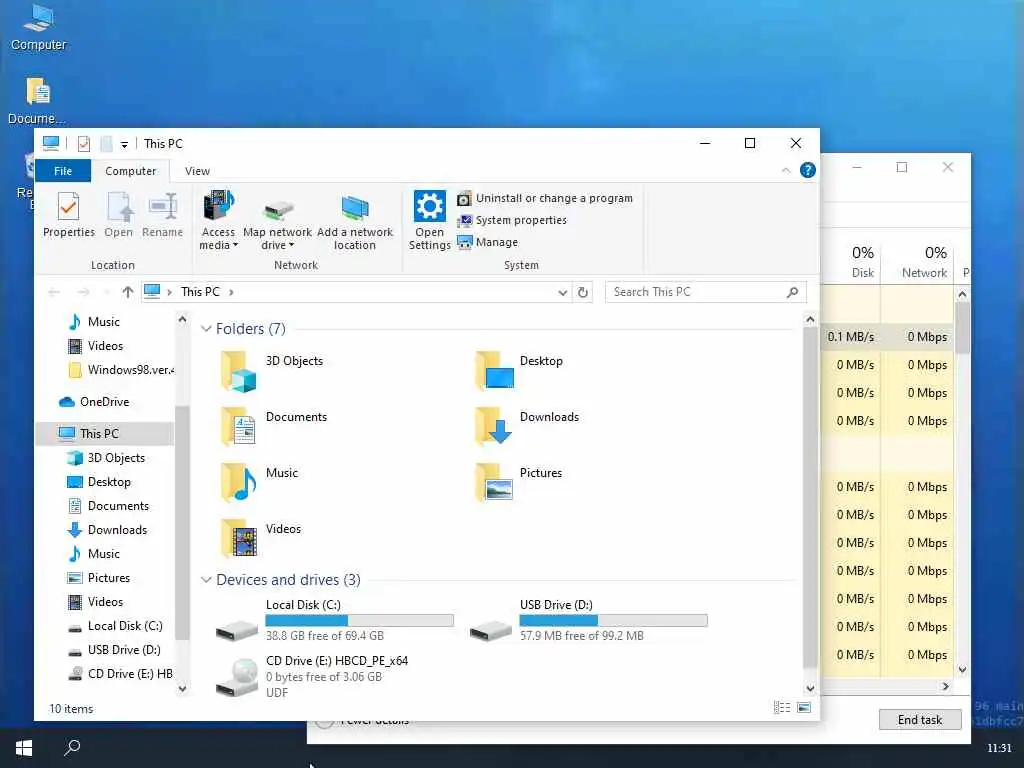Select the Pictures folder icon in Folders

[494, 482]
